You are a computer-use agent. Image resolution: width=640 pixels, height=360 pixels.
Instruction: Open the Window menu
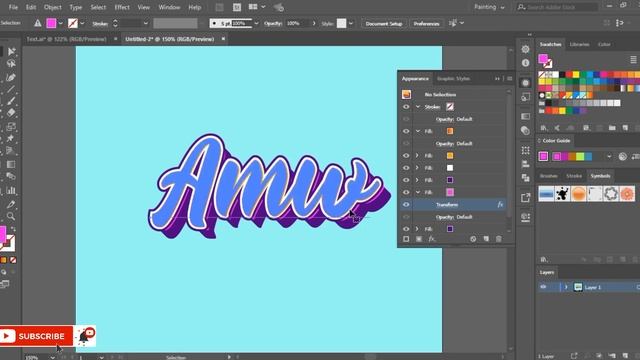coord(169,7)
